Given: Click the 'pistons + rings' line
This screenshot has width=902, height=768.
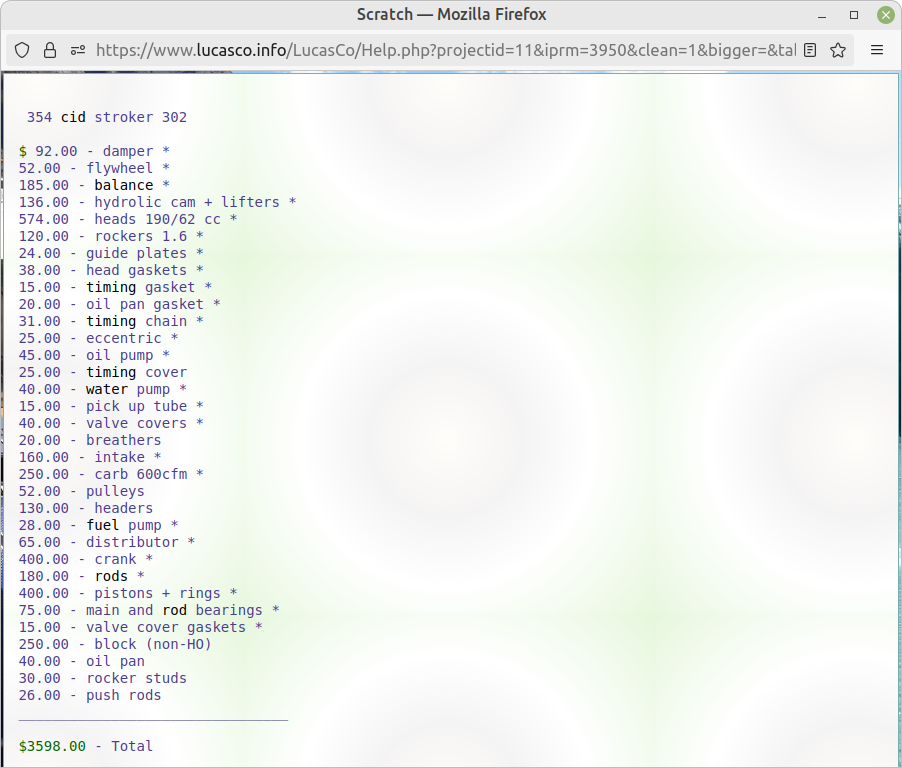Looking at the screenshot, I should 128,593.
